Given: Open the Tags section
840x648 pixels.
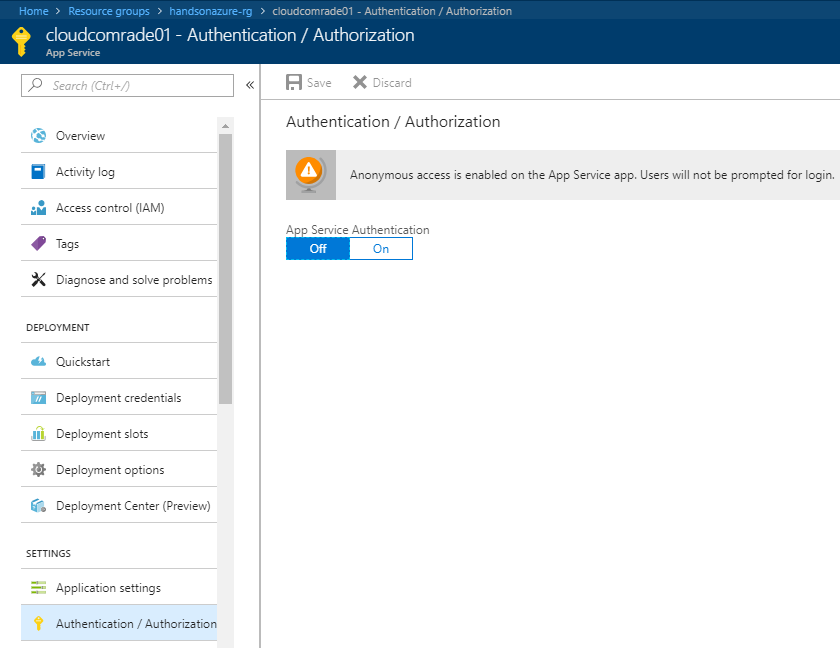Looking at the screenshot, I should (x=119, y=243).
